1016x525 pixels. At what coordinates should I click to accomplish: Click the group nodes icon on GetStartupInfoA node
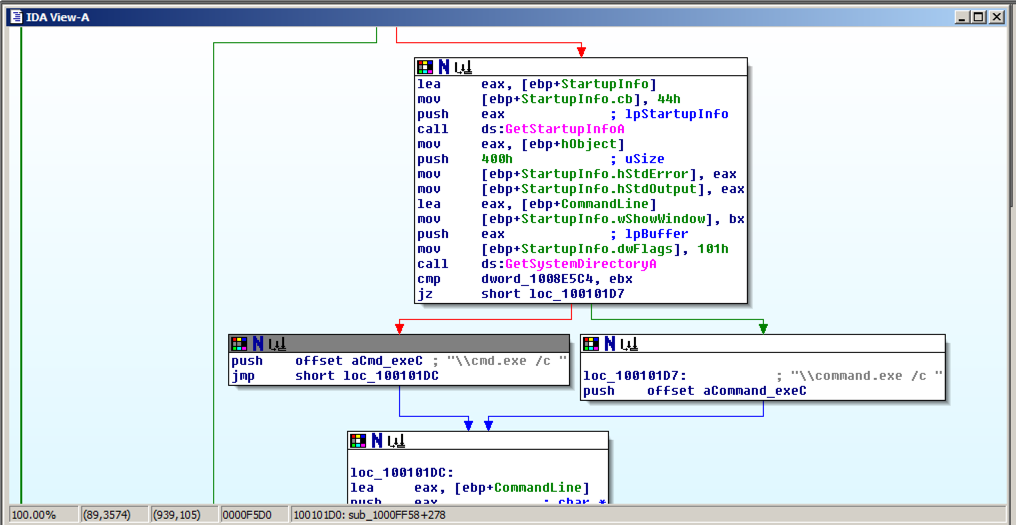463,67
